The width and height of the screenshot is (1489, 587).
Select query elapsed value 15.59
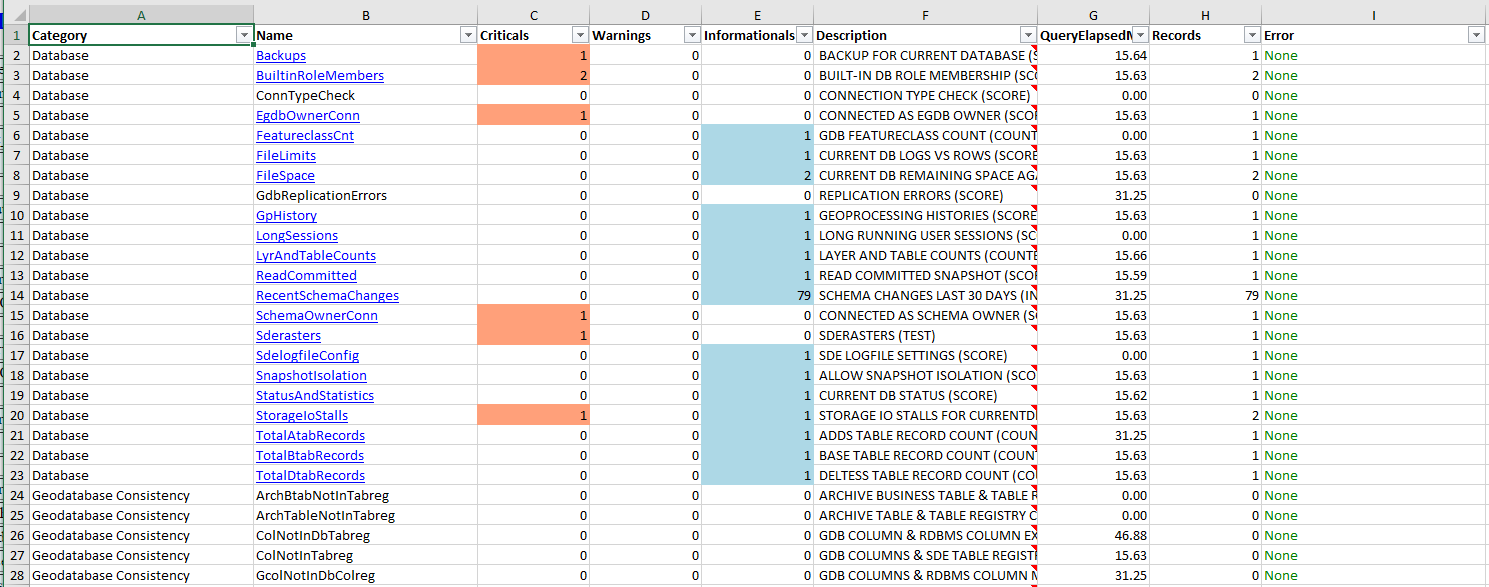1094,275
